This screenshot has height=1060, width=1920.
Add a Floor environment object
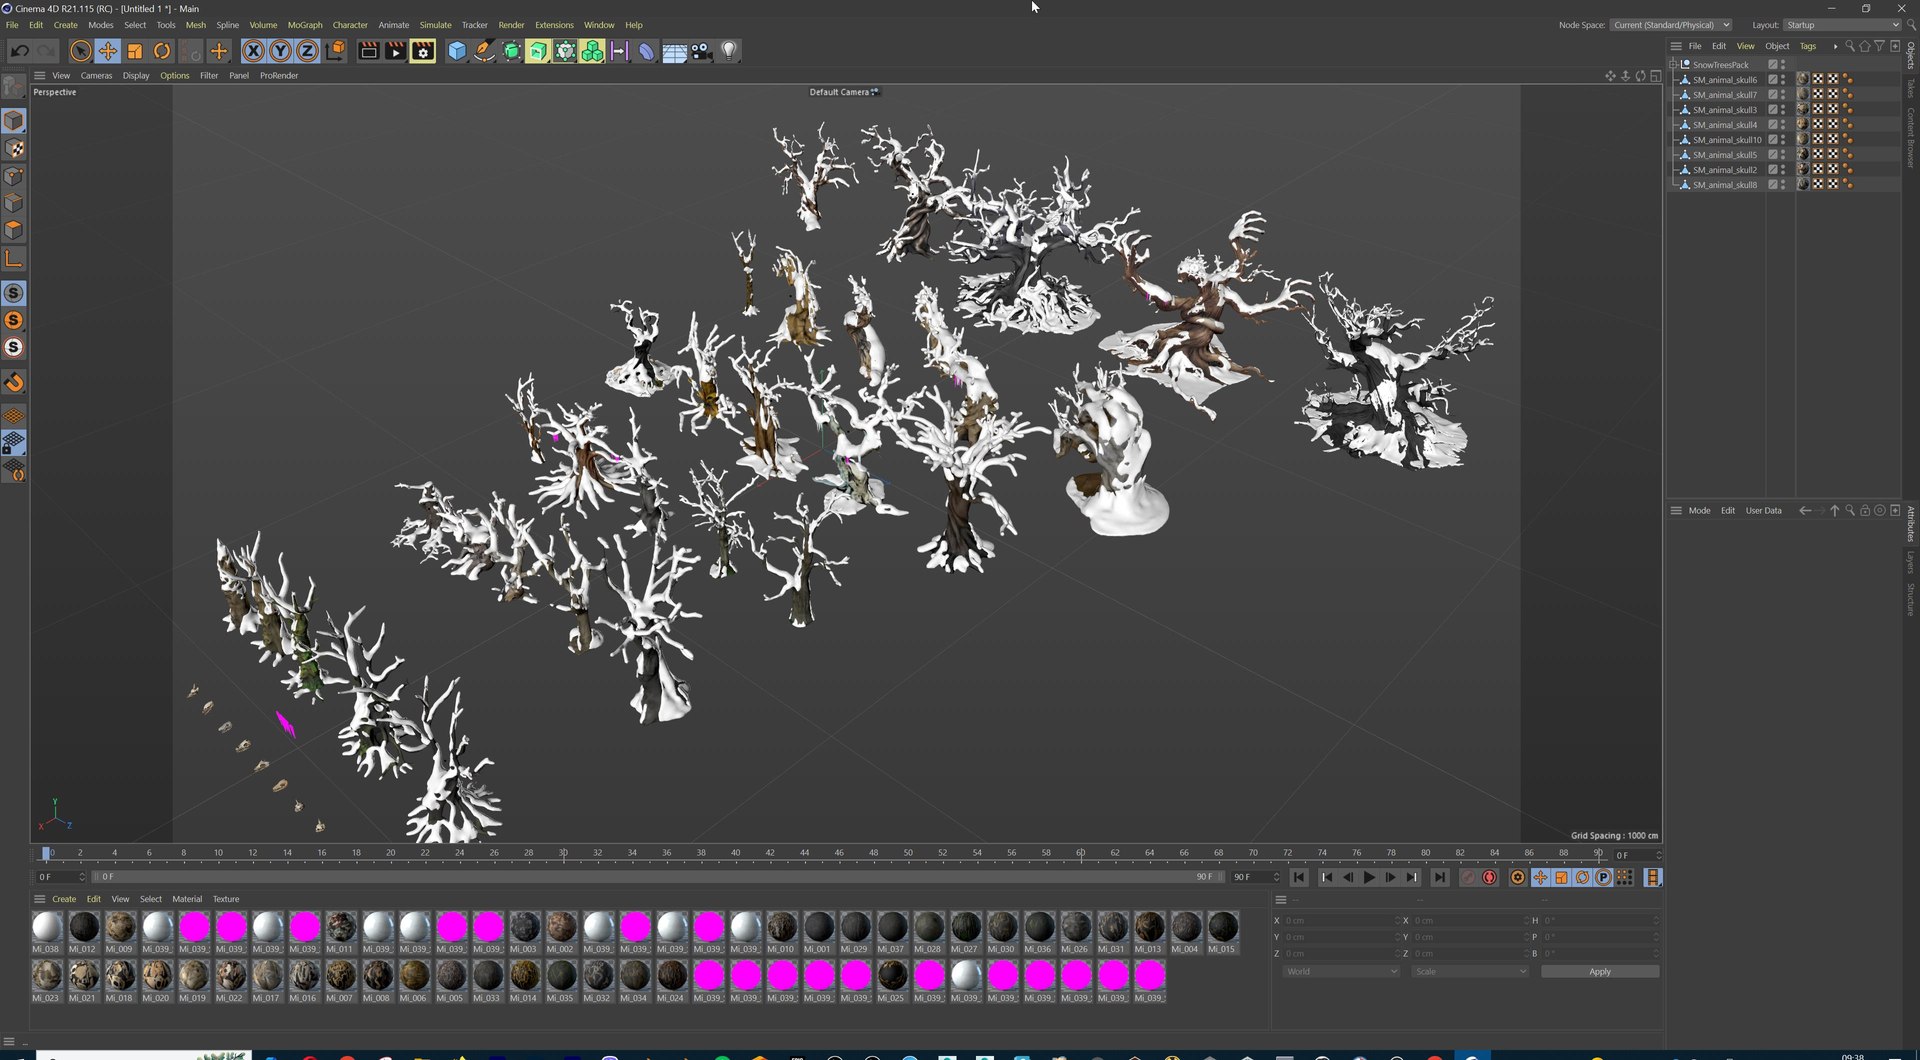coord(674,51)
